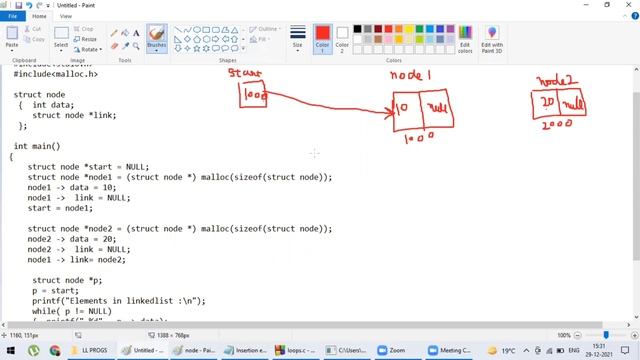Pick the yellow color swatch
This screenshot has width=640, height=360.
(x=409, y=29)
